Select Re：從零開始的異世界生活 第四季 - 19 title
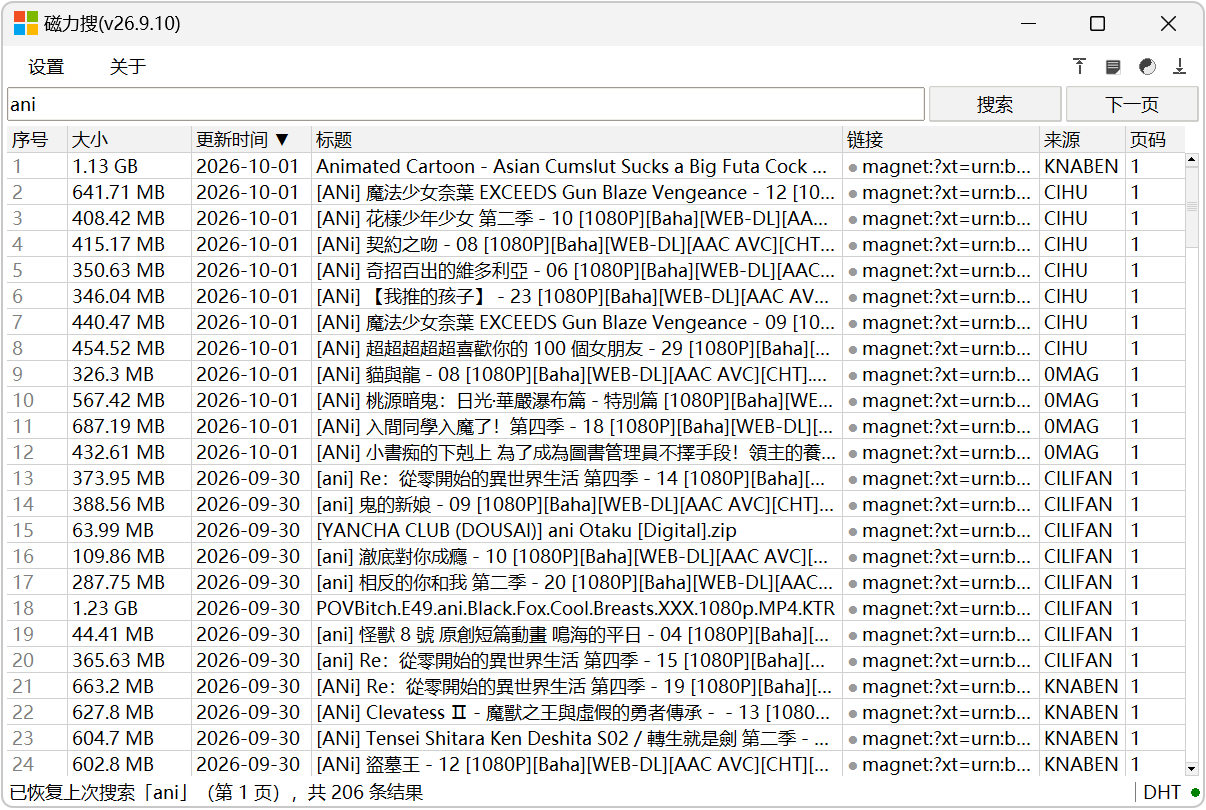Viewport: 1206px width, 810px height. point(576,686)
